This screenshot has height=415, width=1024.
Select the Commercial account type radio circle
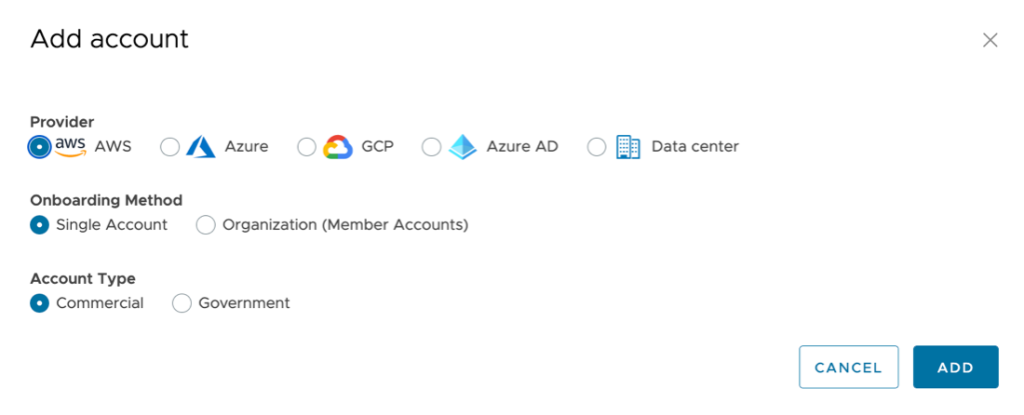tap(39, 303)
